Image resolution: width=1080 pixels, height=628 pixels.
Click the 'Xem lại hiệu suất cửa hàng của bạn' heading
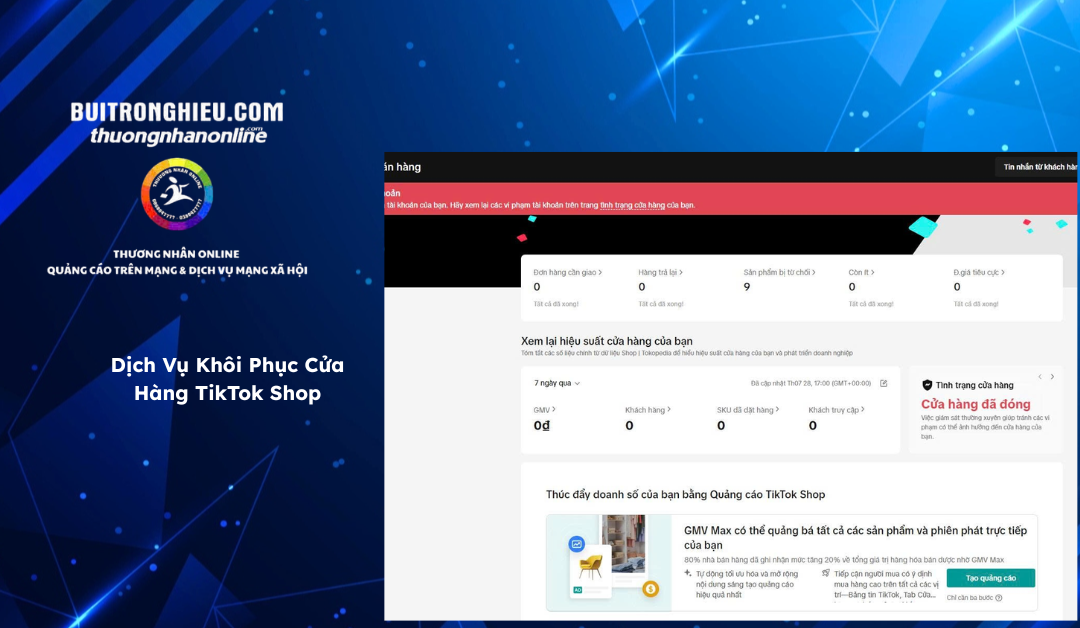click(607, 341)
